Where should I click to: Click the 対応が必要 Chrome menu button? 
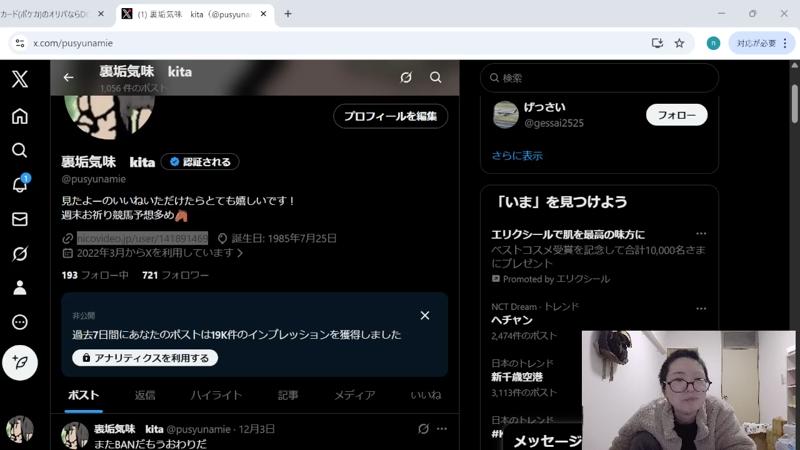[761, 43]
